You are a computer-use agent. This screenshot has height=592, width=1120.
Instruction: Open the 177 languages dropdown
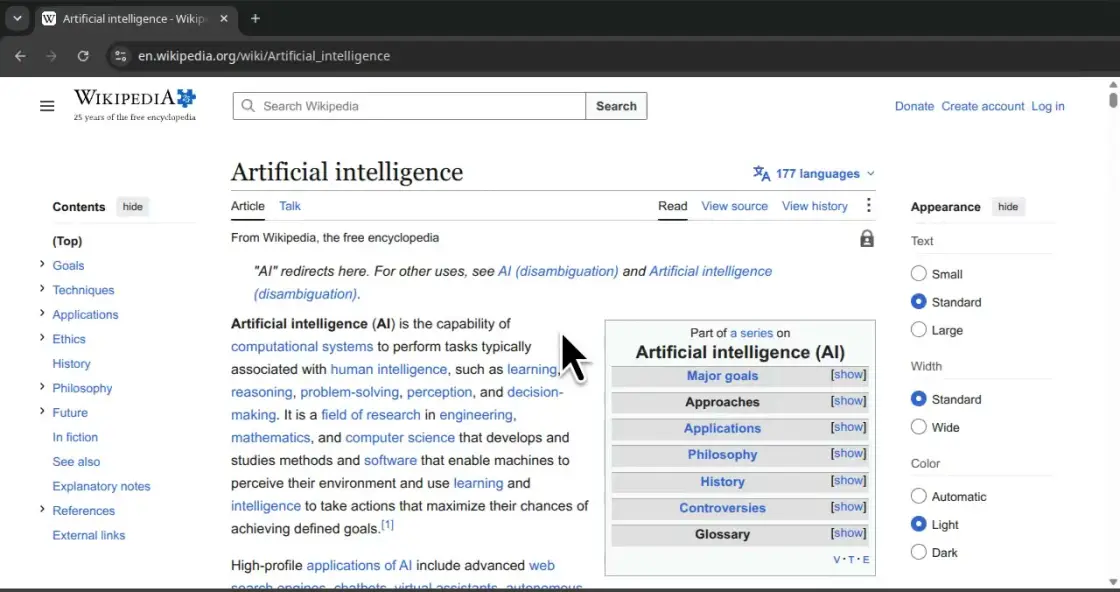(x=814, y=174)
